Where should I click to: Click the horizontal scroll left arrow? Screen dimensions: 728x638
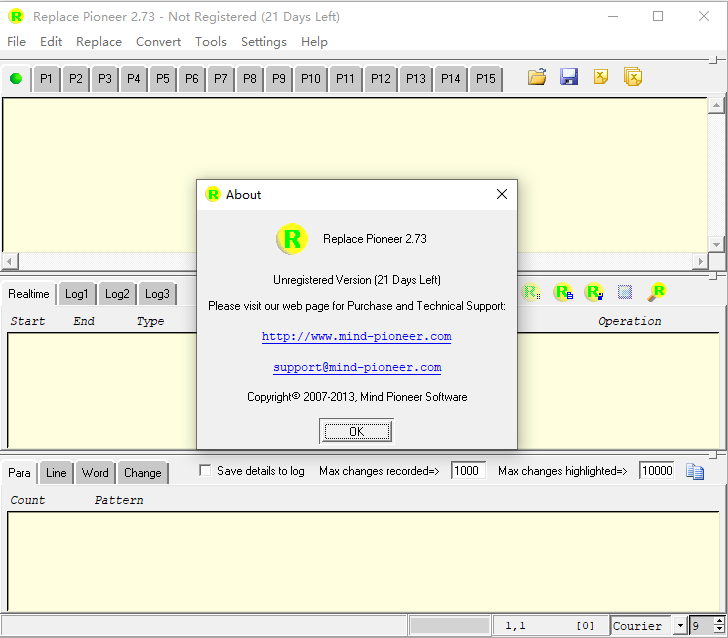tap(9, 261)
